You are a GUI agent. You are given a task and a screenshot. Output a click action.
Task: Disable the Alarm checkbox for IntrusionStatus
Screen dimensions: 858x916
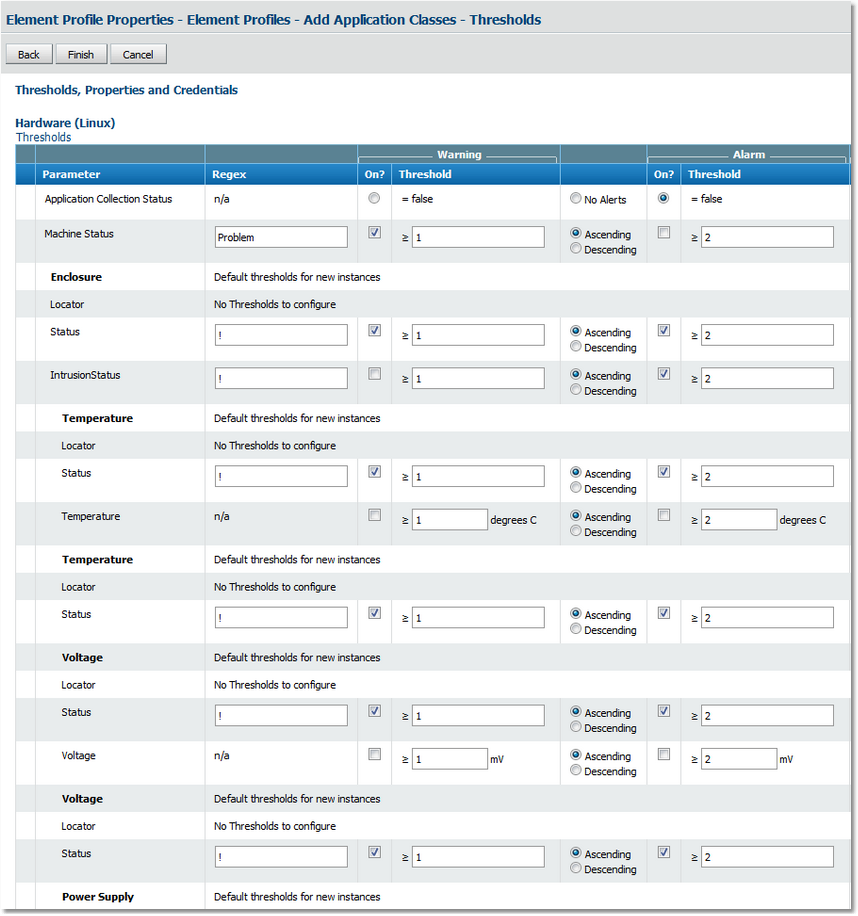click(x=663, y=373)
